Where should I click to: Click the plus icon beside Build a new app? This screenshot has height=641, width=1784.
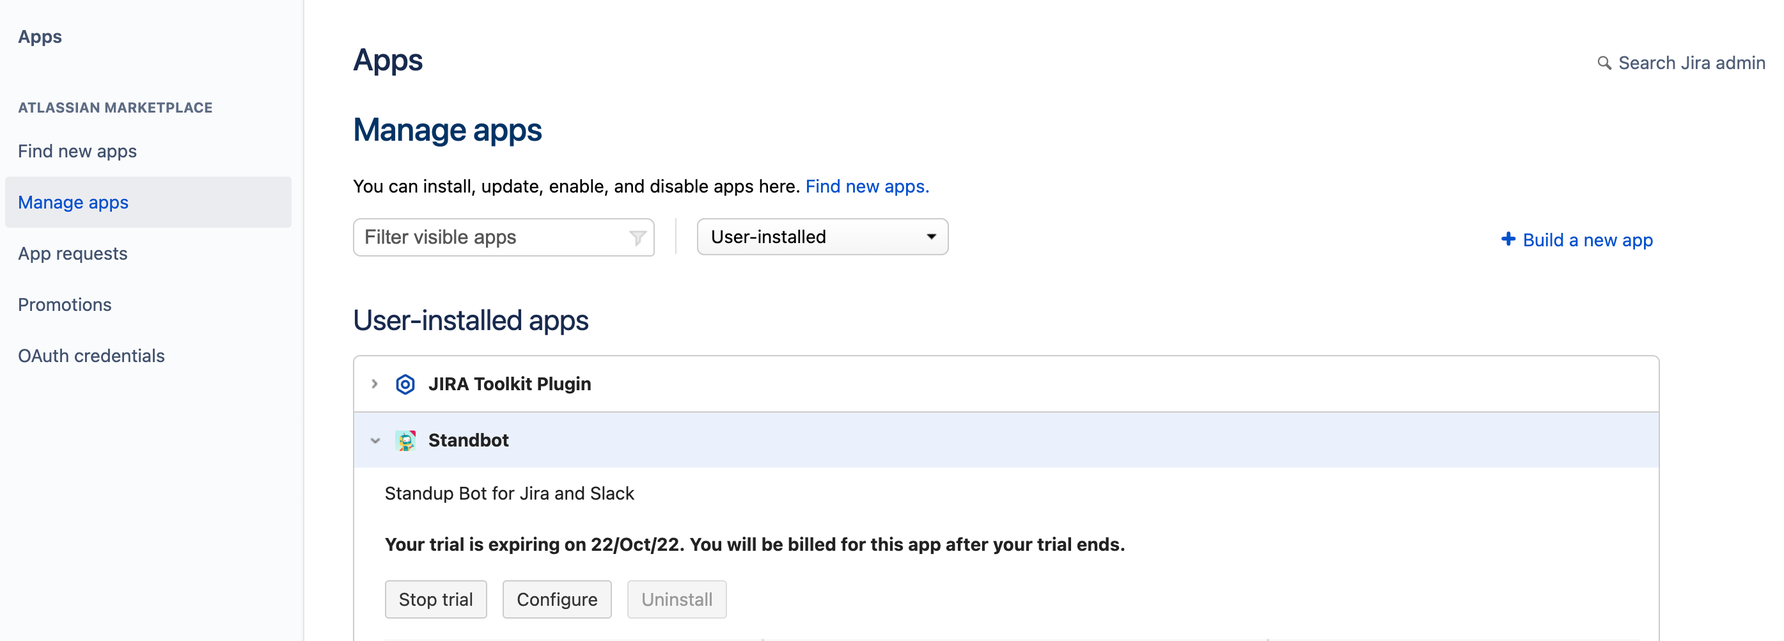click(1508, 239)
